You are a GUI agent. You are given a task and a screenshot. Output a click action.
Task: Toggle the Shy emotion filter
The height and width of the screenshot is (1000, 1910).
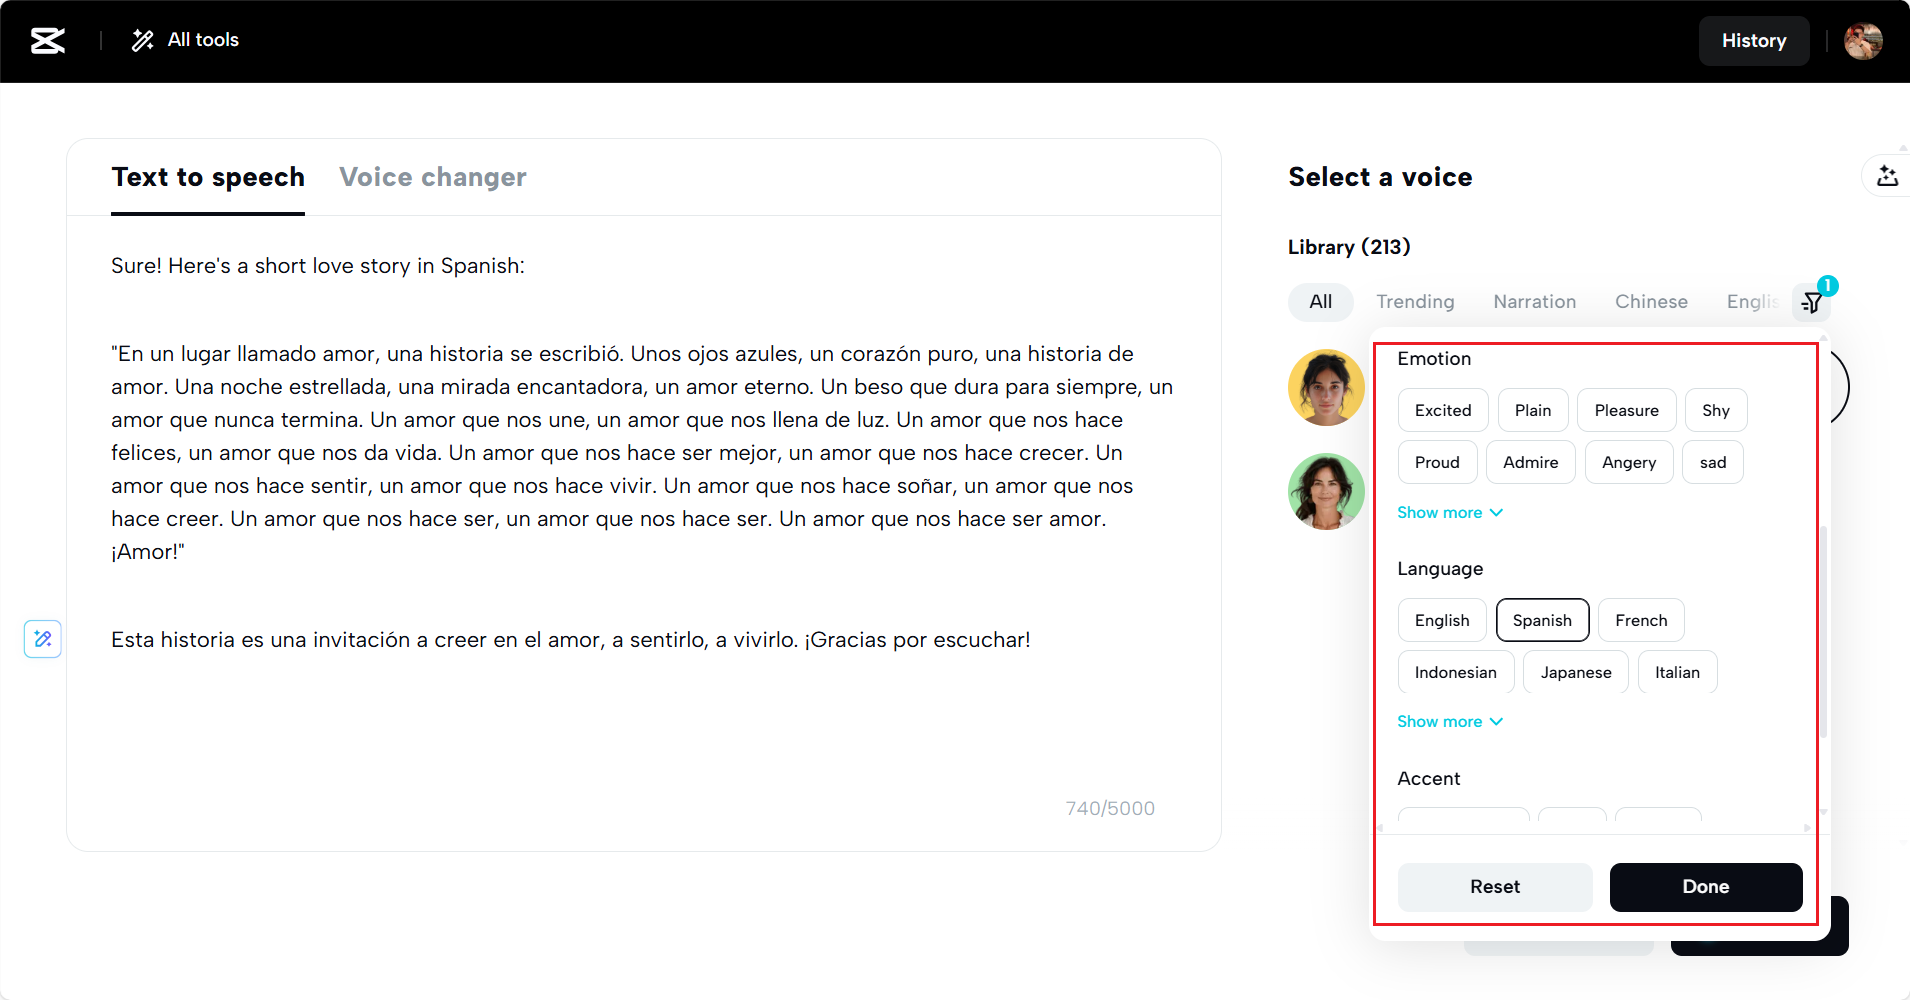[1716, 410]
